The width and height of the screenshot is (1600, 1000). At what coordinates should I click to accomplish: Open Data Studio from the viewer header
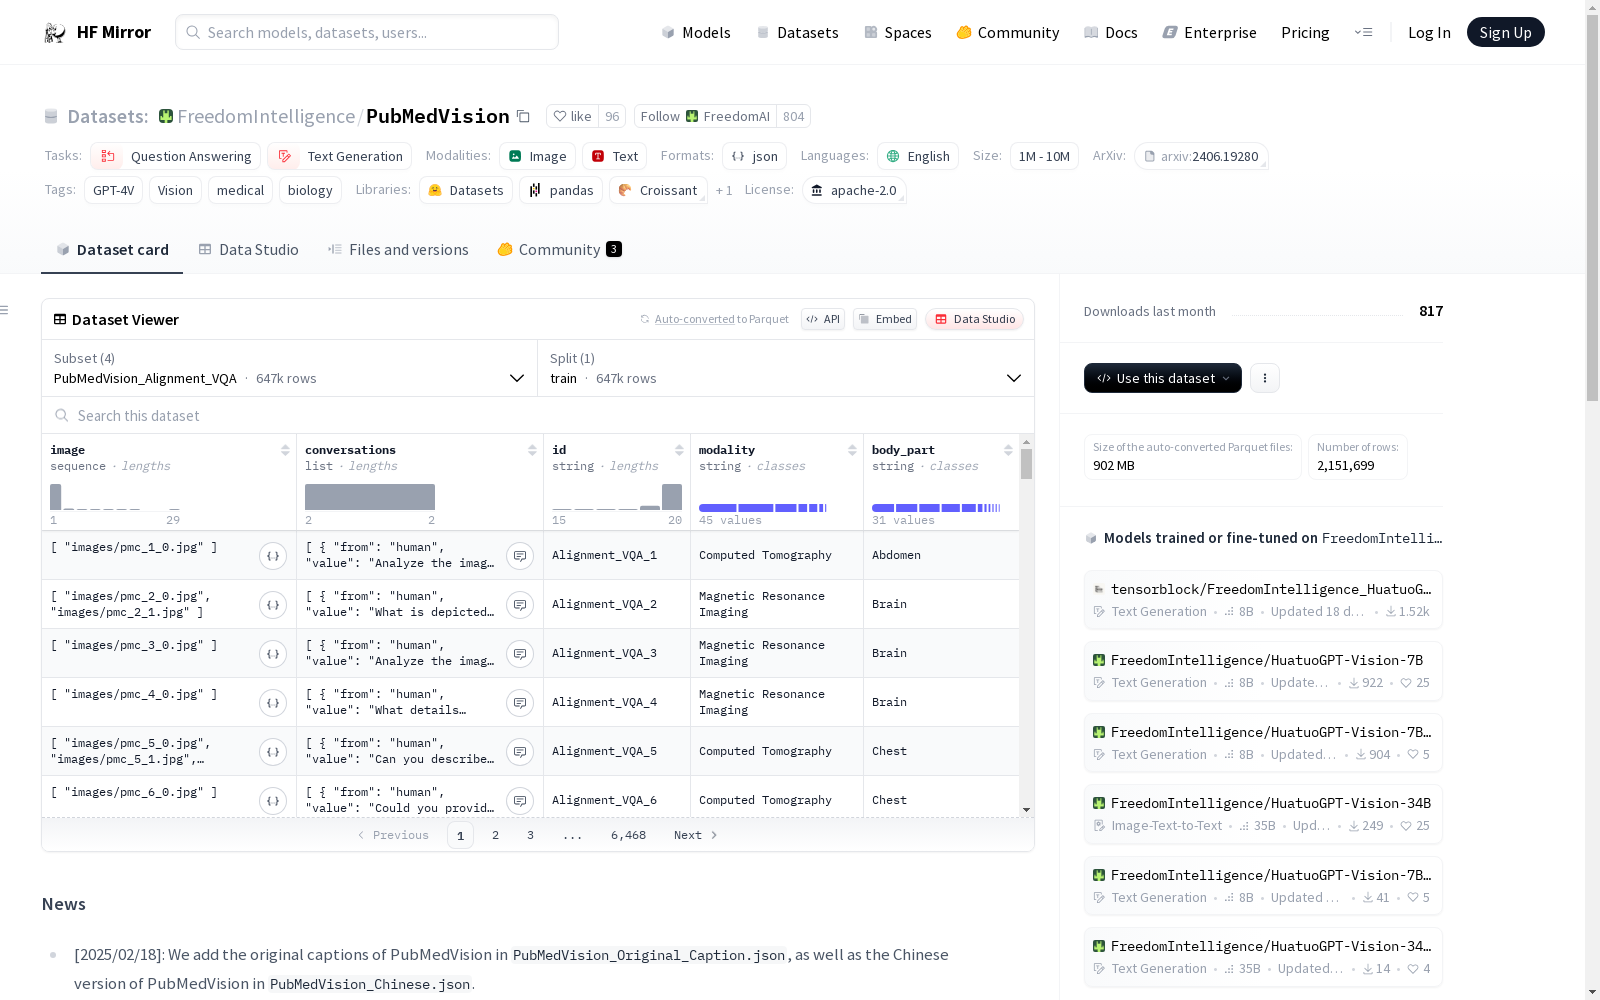975,319
